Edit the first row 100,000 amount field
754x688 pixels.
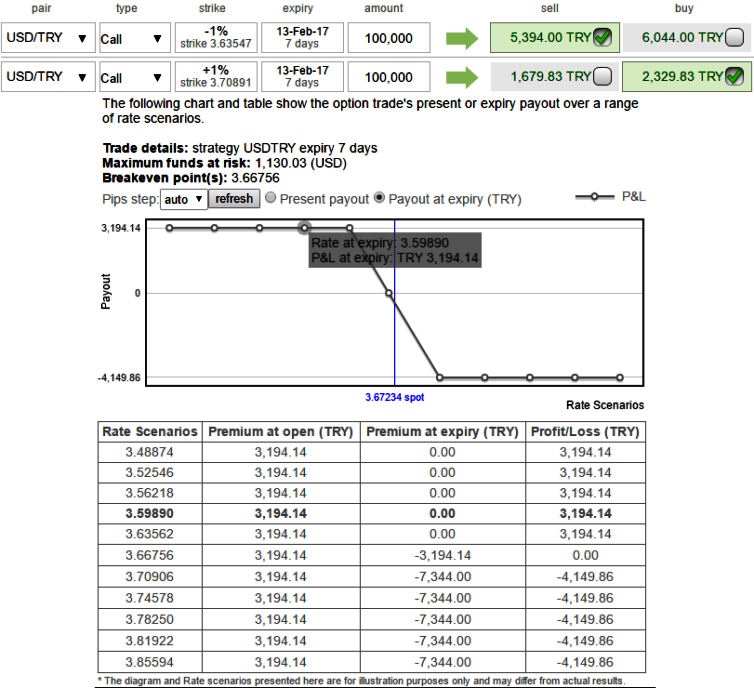coord(389,38)
